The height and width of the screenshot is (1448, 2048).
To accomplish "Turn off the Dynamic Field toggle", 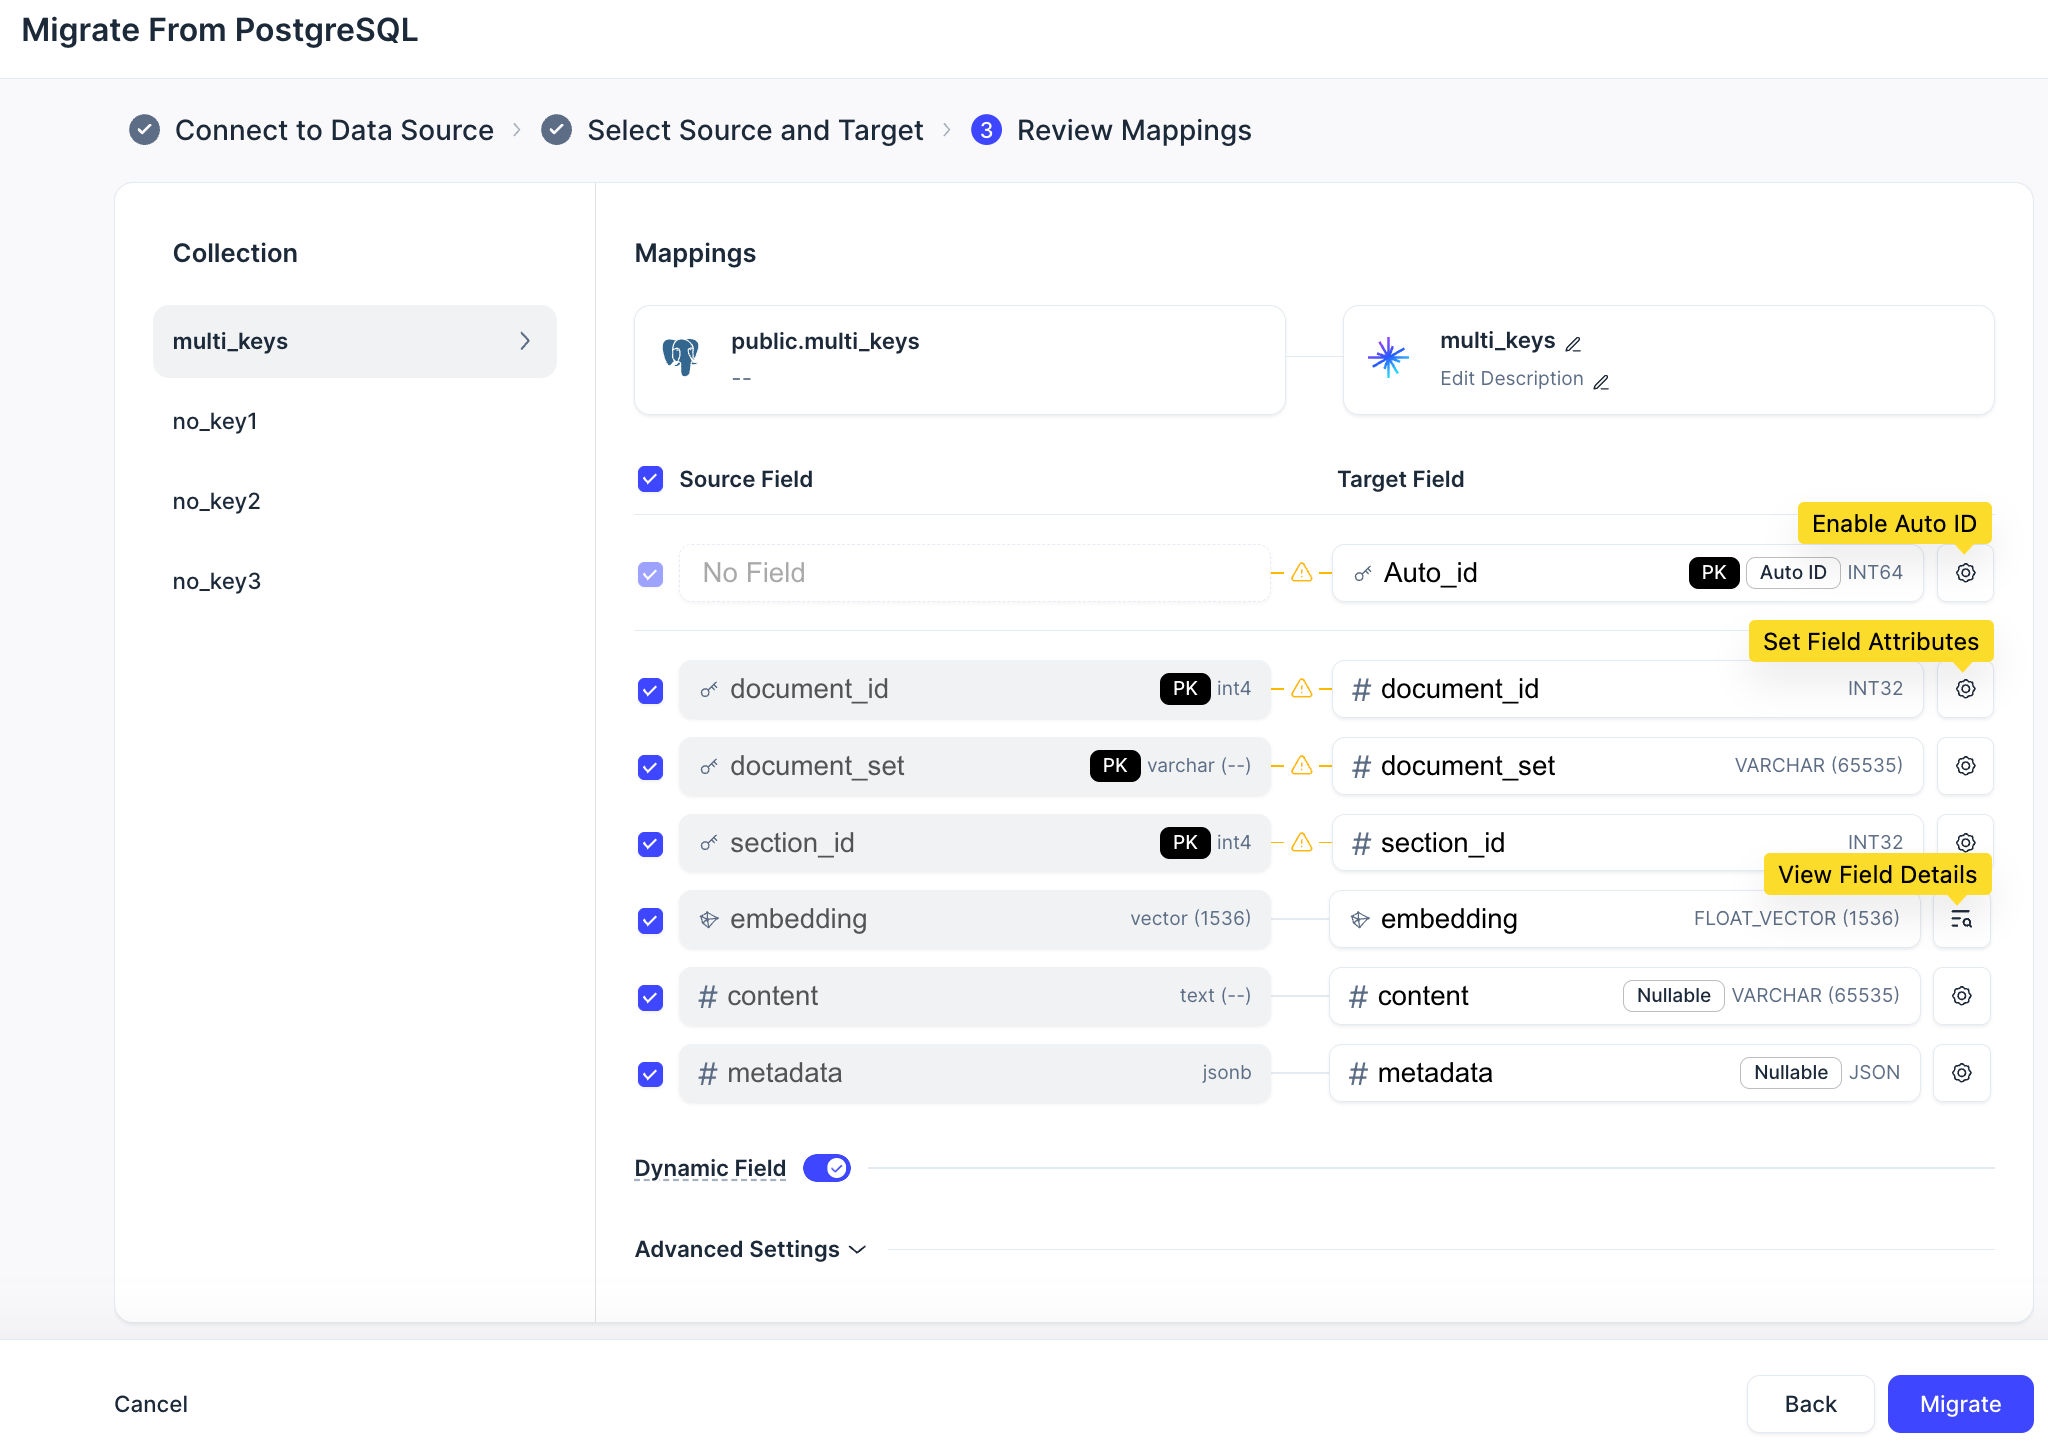I will (827, 1168).
